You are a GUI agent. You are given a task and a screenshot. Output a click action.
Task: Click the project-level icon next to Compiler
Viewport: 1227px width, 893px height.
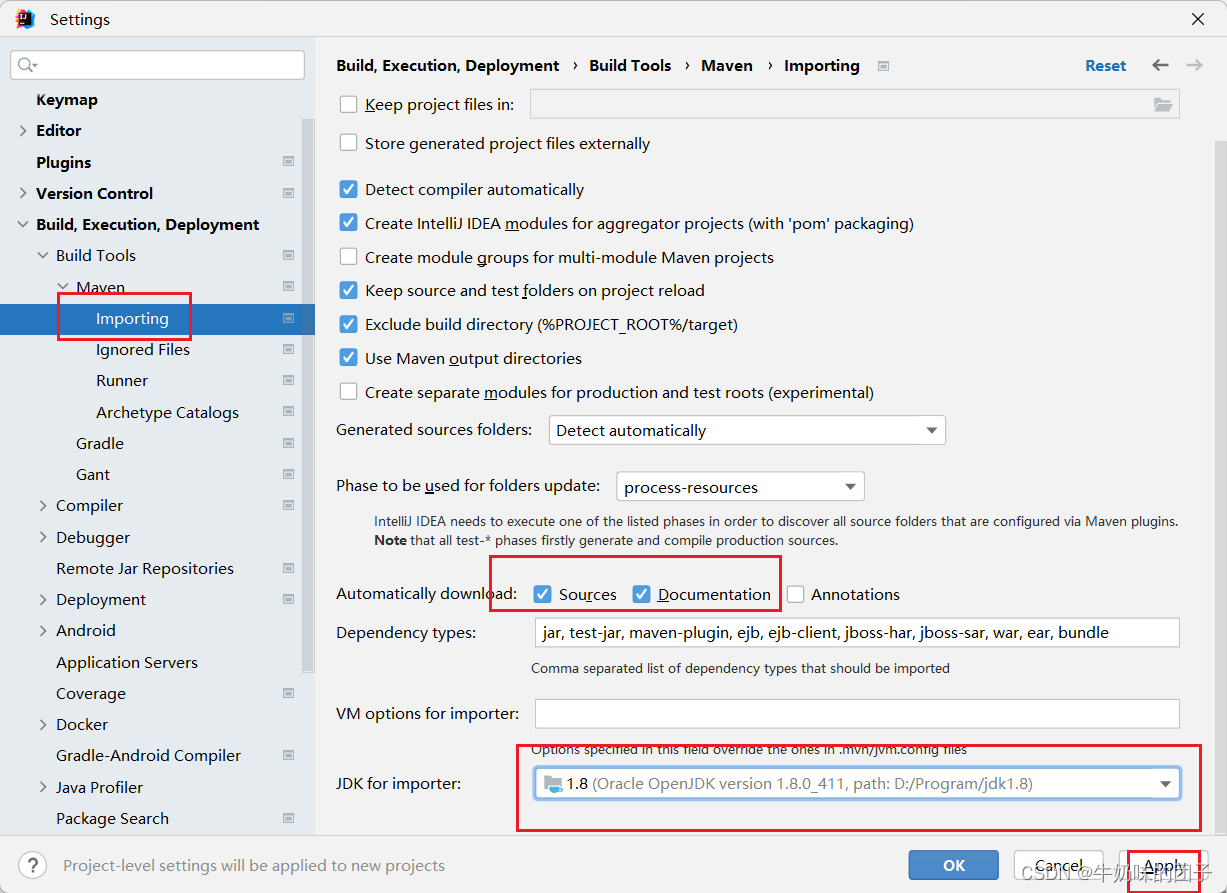tap(288, 505)
